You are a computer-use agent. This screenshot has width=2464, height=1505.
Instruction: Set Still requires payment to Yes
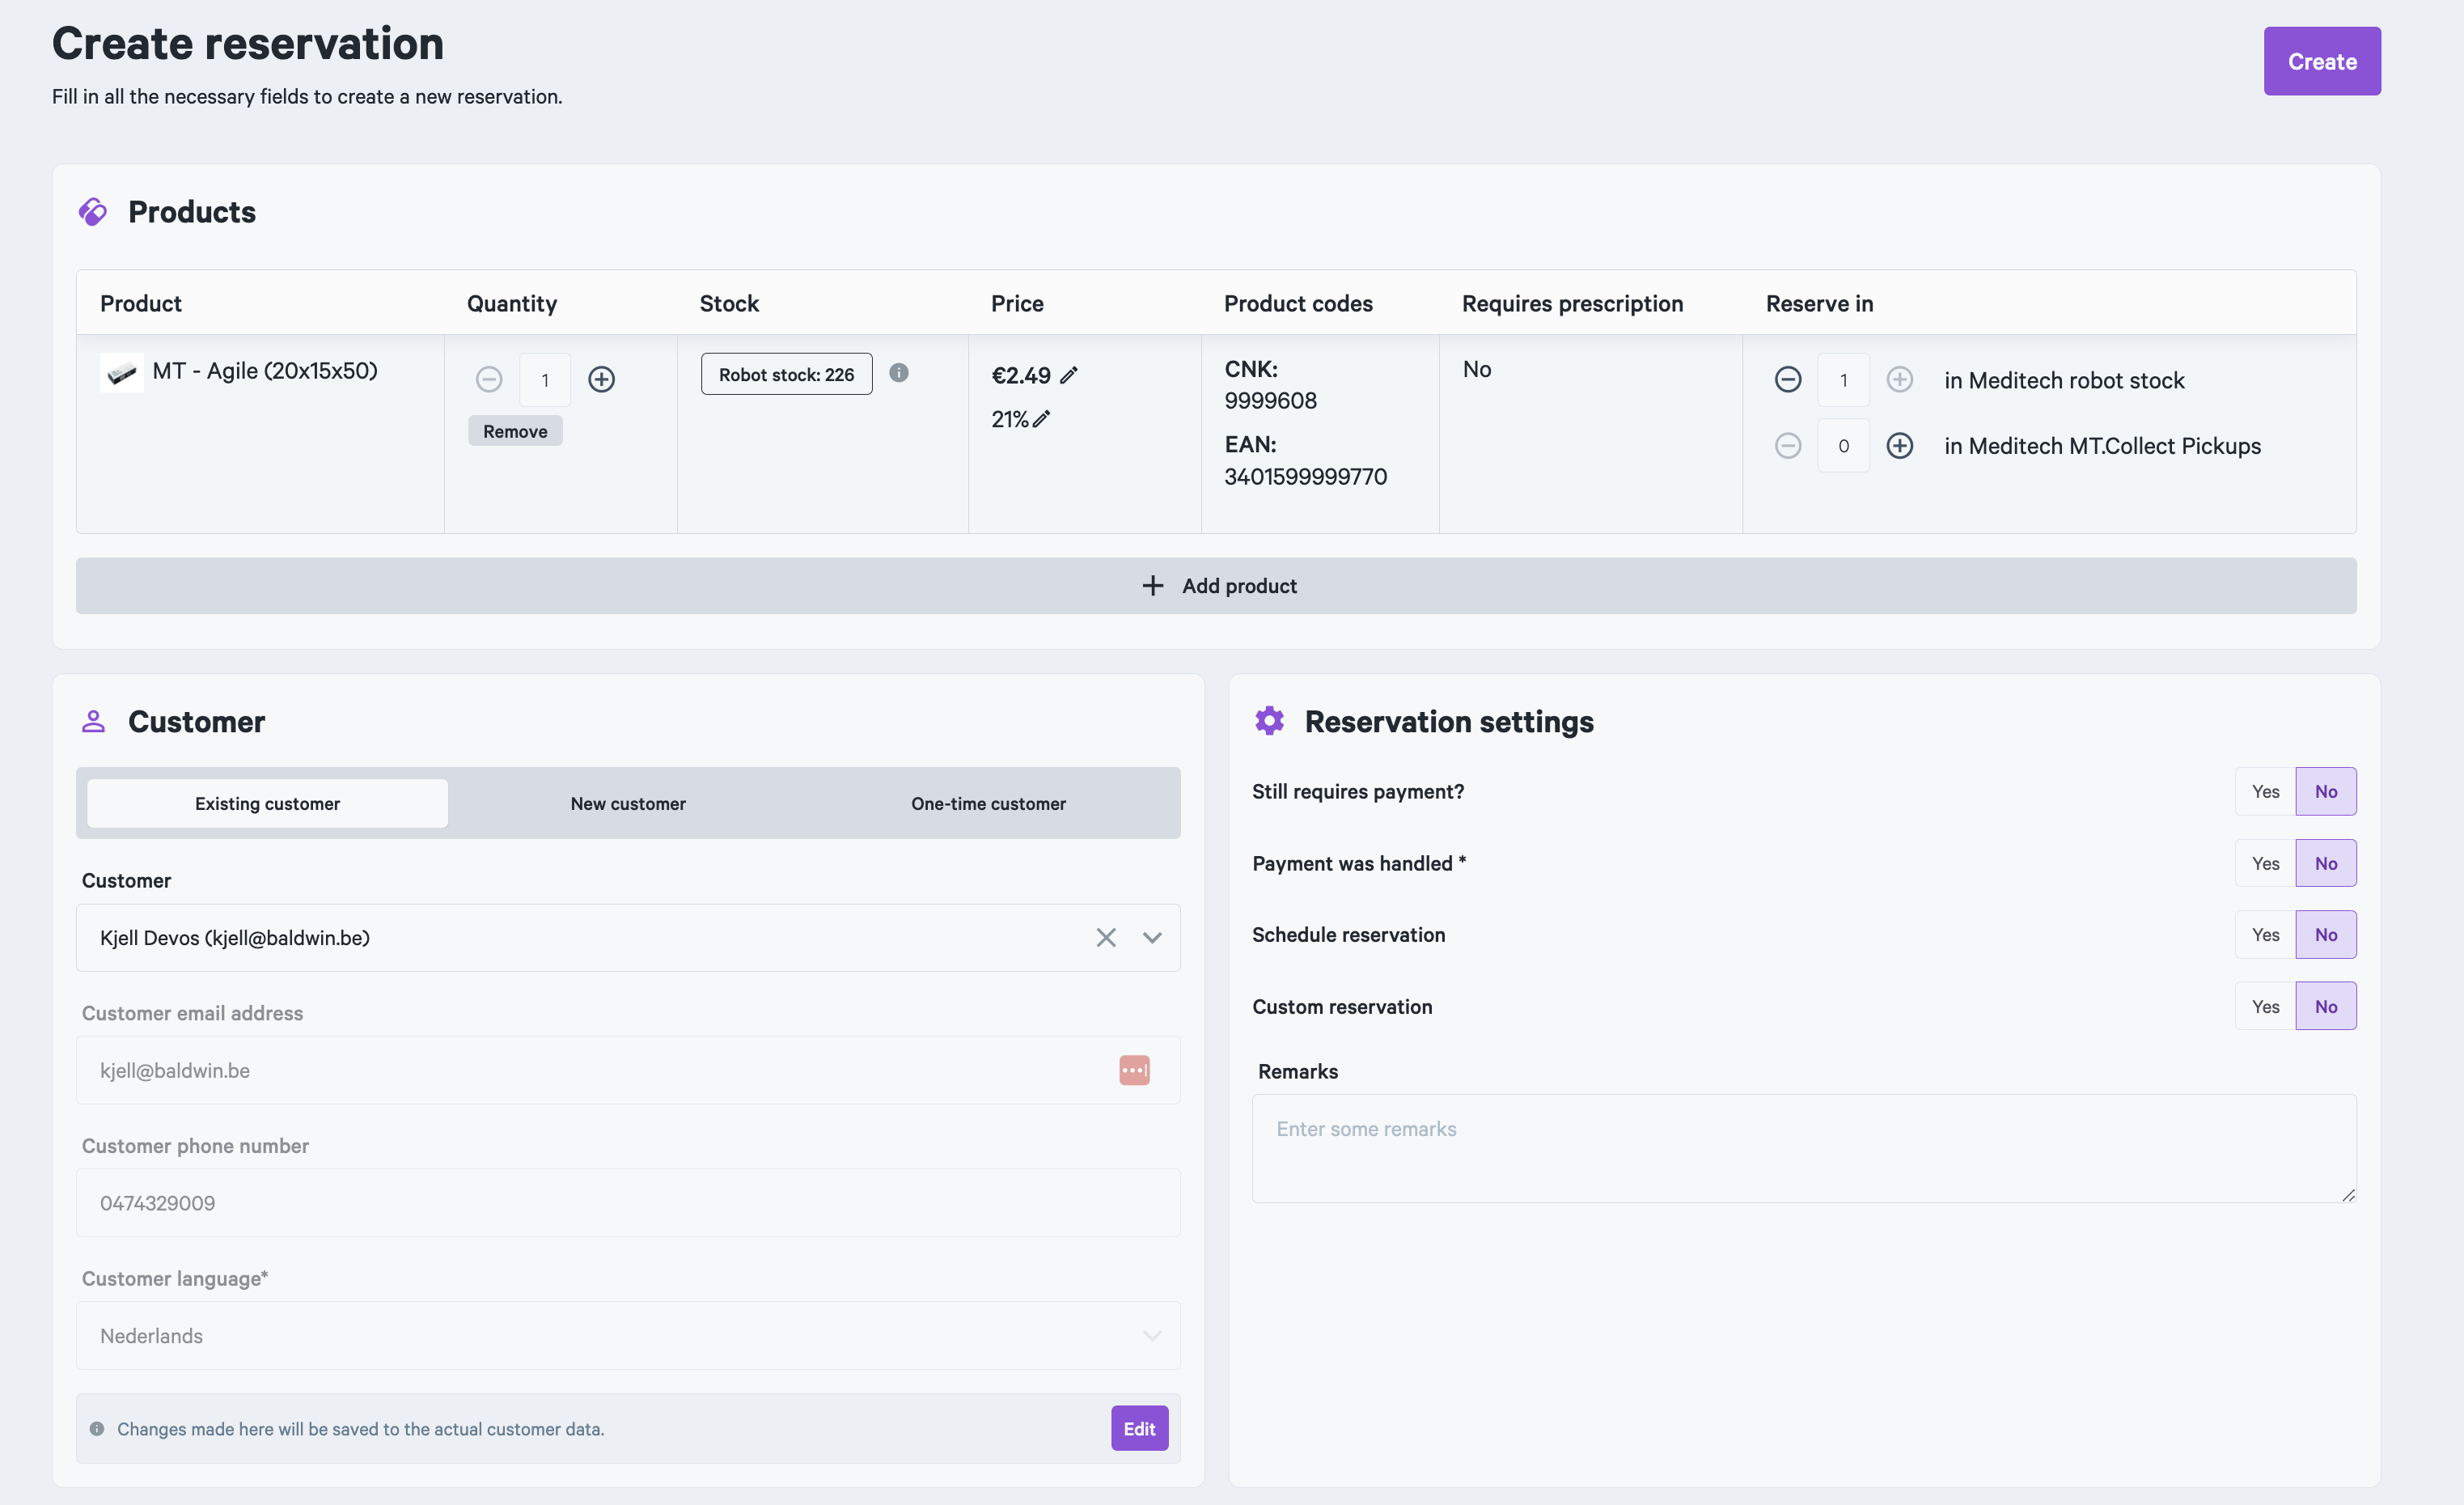click(2266, 792)
